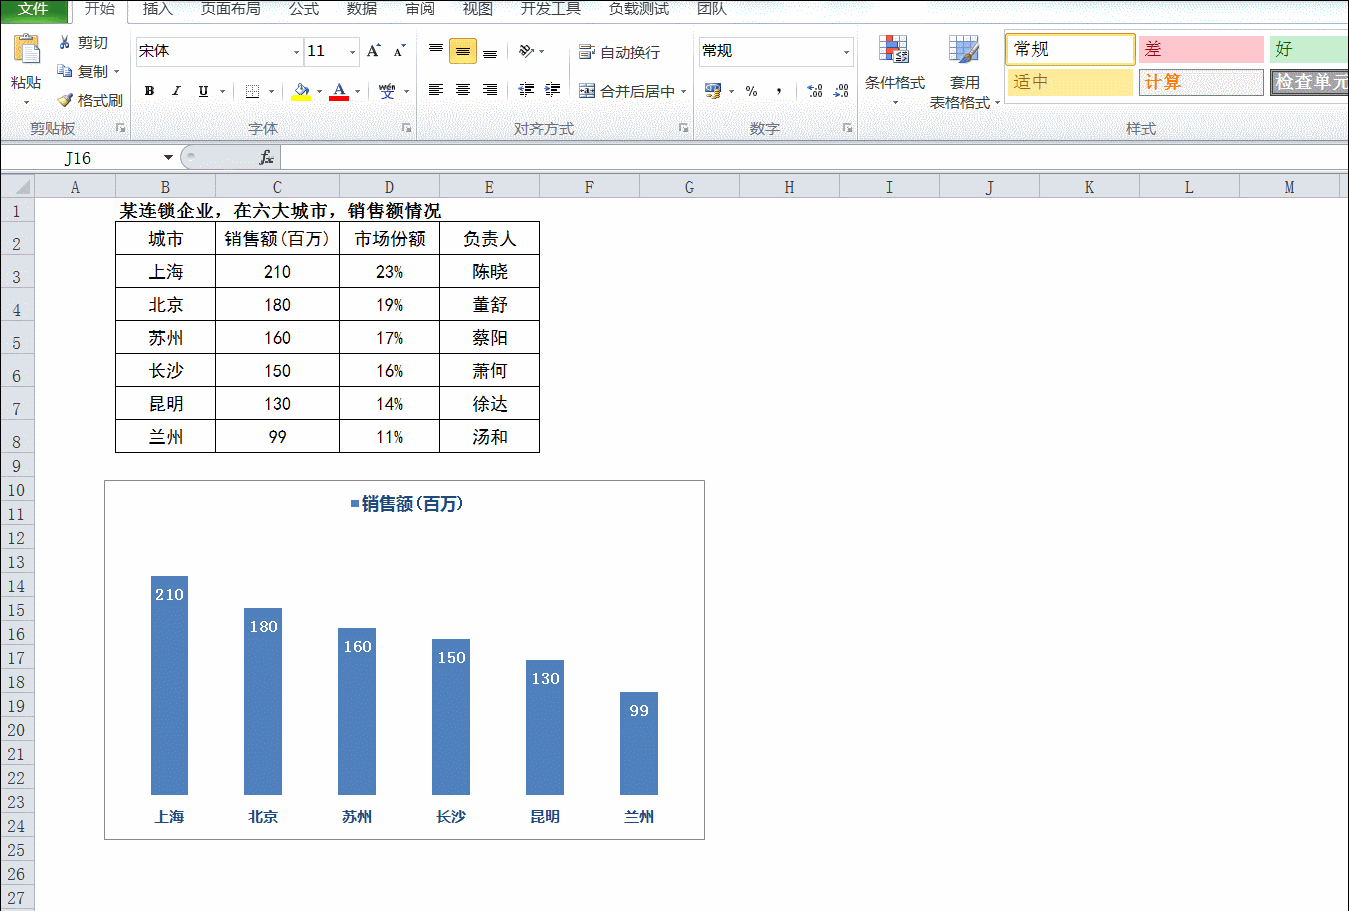The image size is (1349, 911).
Task: Click the table cell containing 陈晓
Action: click(489, 271)
